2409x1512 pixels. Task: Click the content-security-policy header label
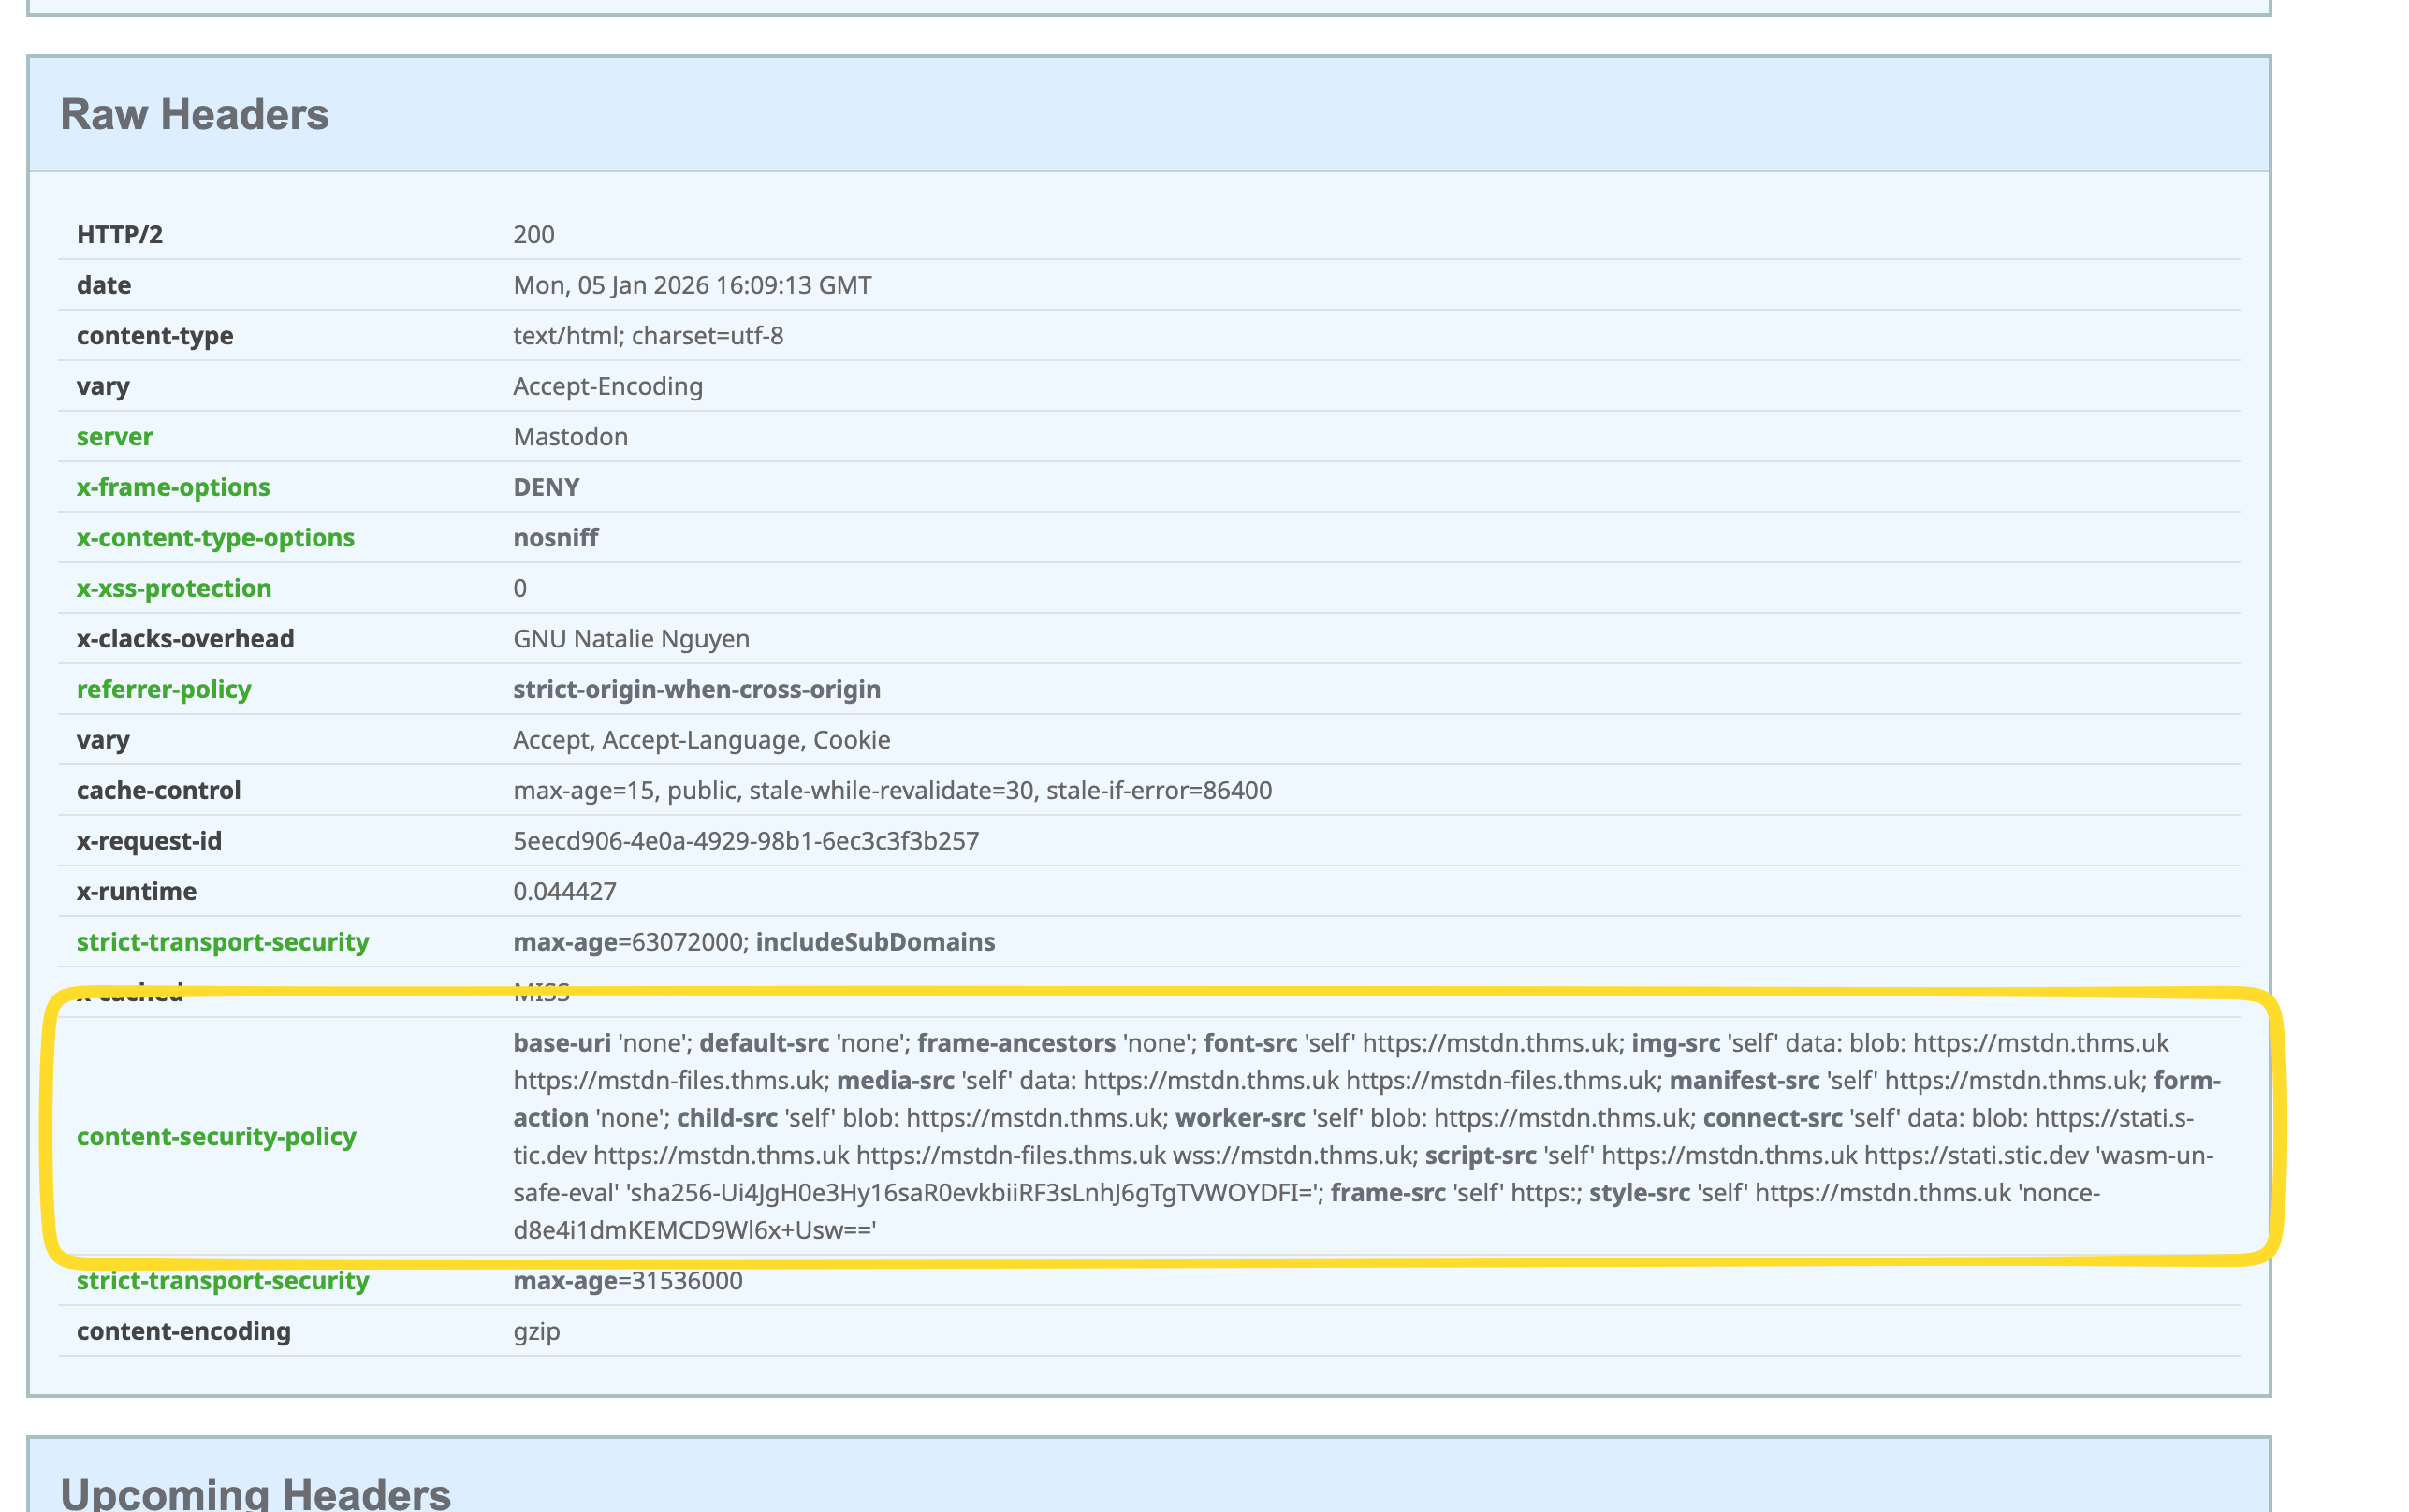pos(216,1136)
